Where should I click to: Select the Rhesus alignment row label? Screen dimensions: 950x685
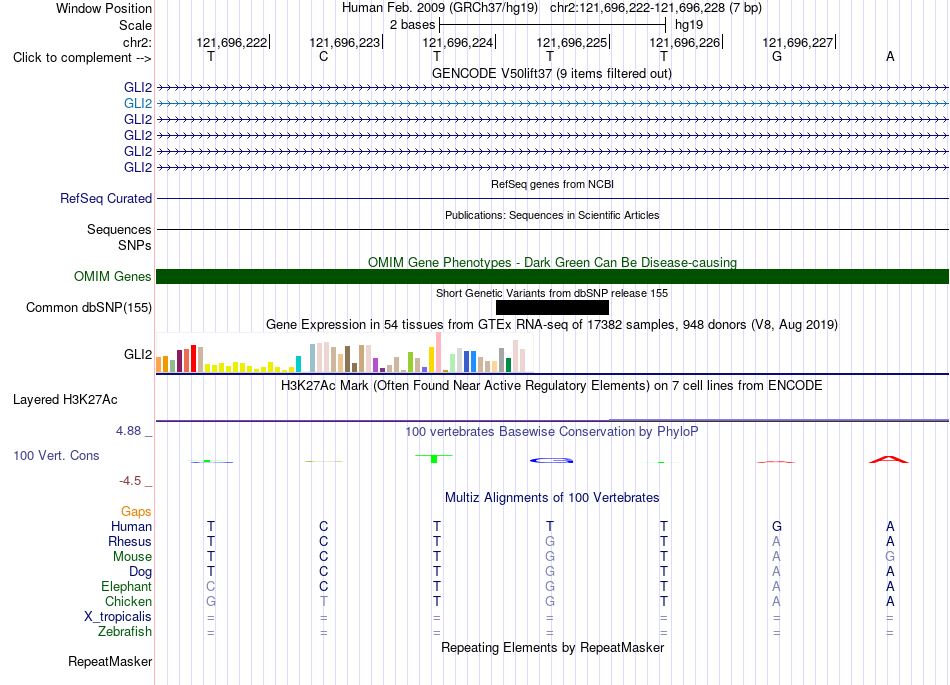[130, 541]
